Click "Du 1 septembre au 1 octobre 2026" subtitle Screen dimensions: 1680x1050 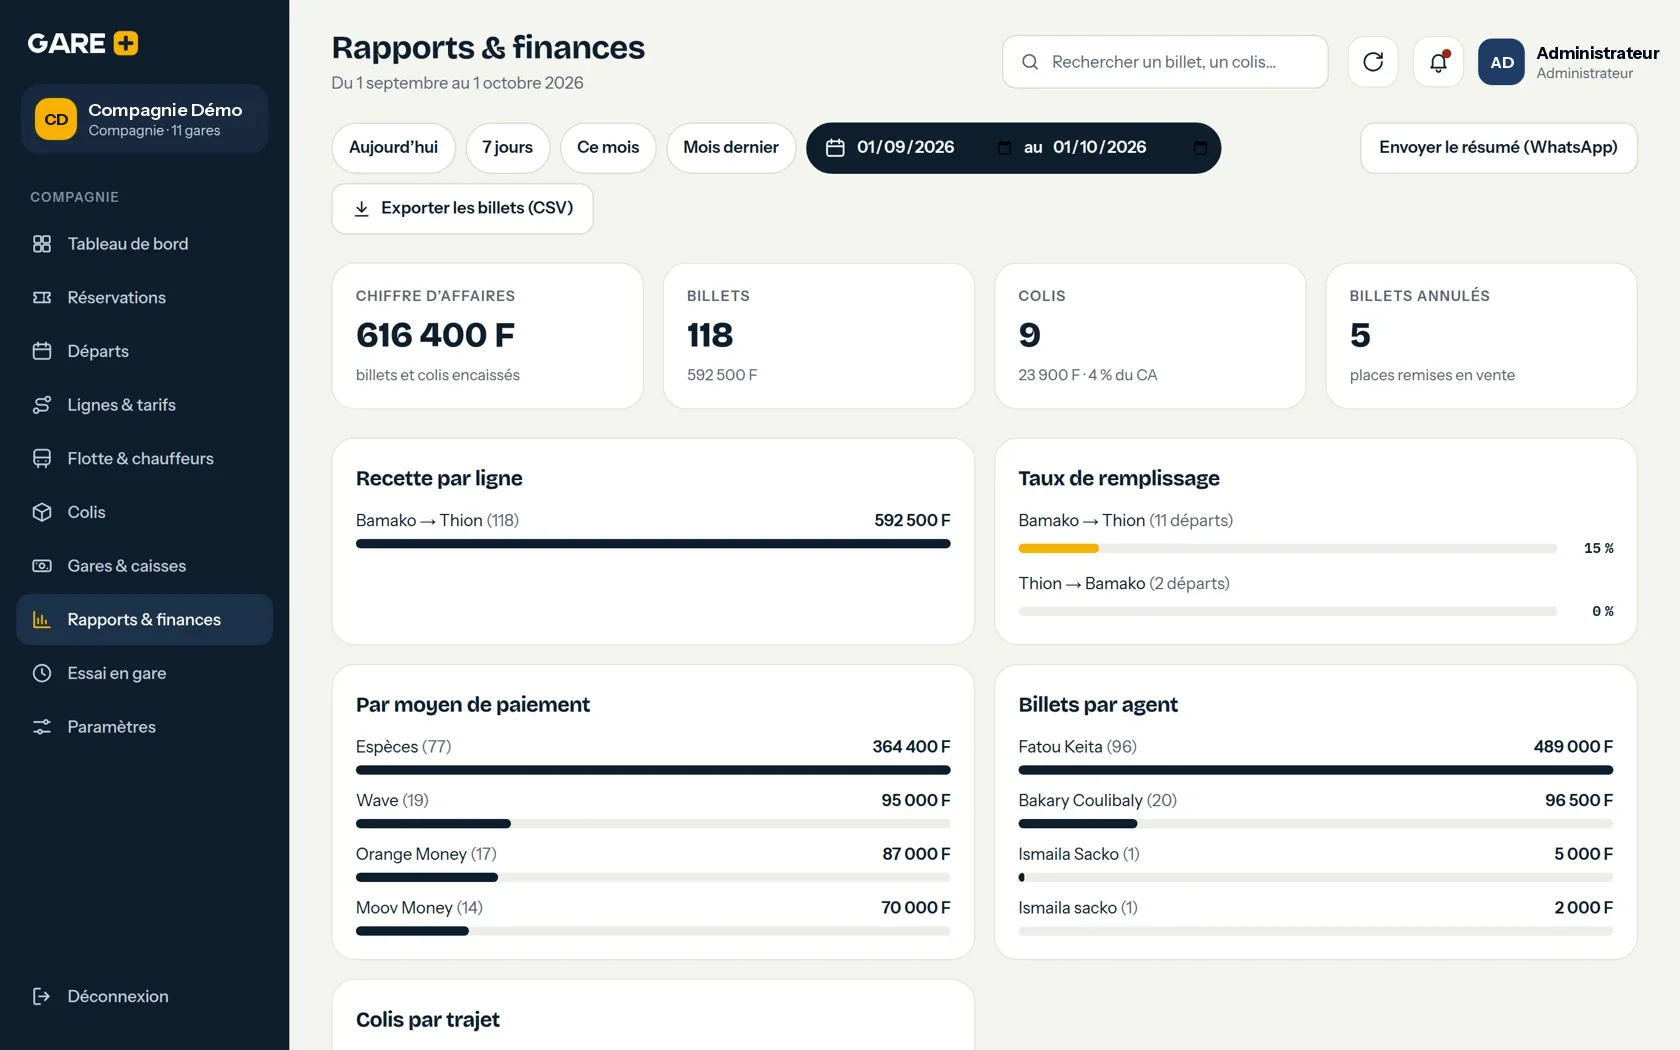tap(457, 83)
